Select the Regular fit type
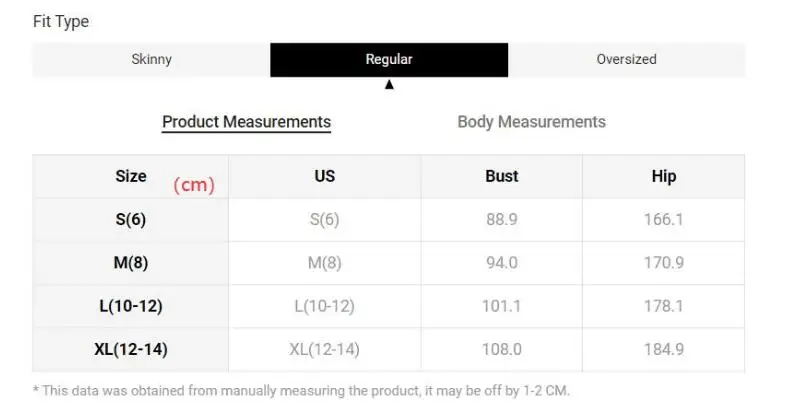This screenshot has height=418, width=789. click(389, 59)
